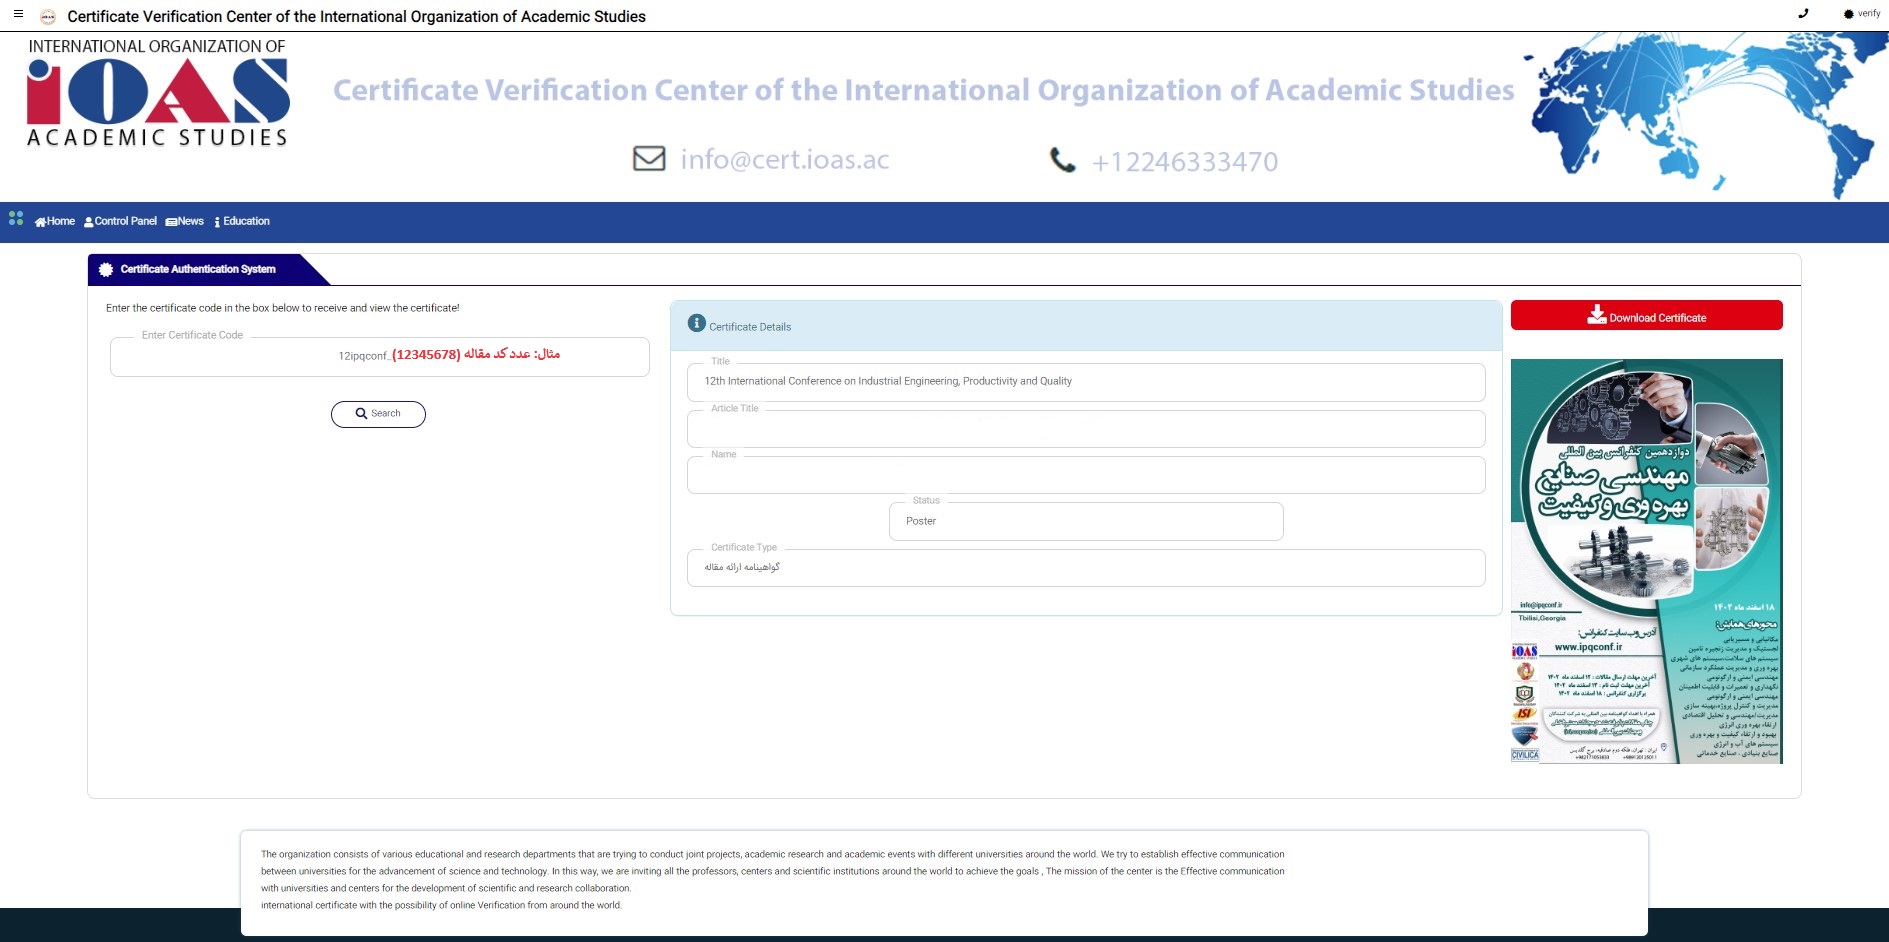
Task: Click the Search button
Action: point(378,414)
